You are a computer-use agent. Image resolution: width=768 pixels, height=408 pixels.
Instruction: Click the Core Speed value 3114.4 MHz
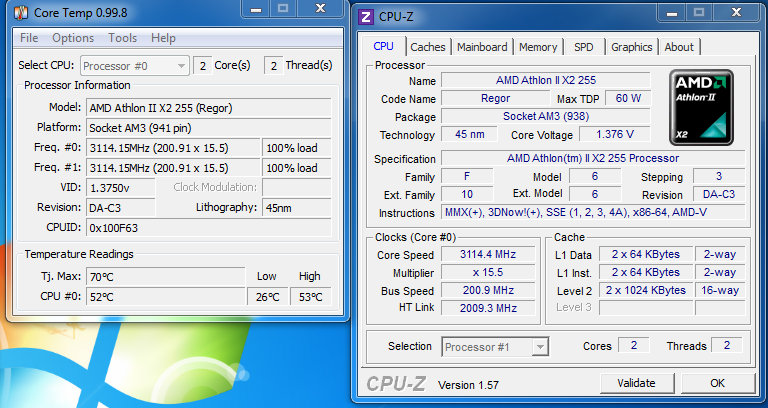[488, 254]
